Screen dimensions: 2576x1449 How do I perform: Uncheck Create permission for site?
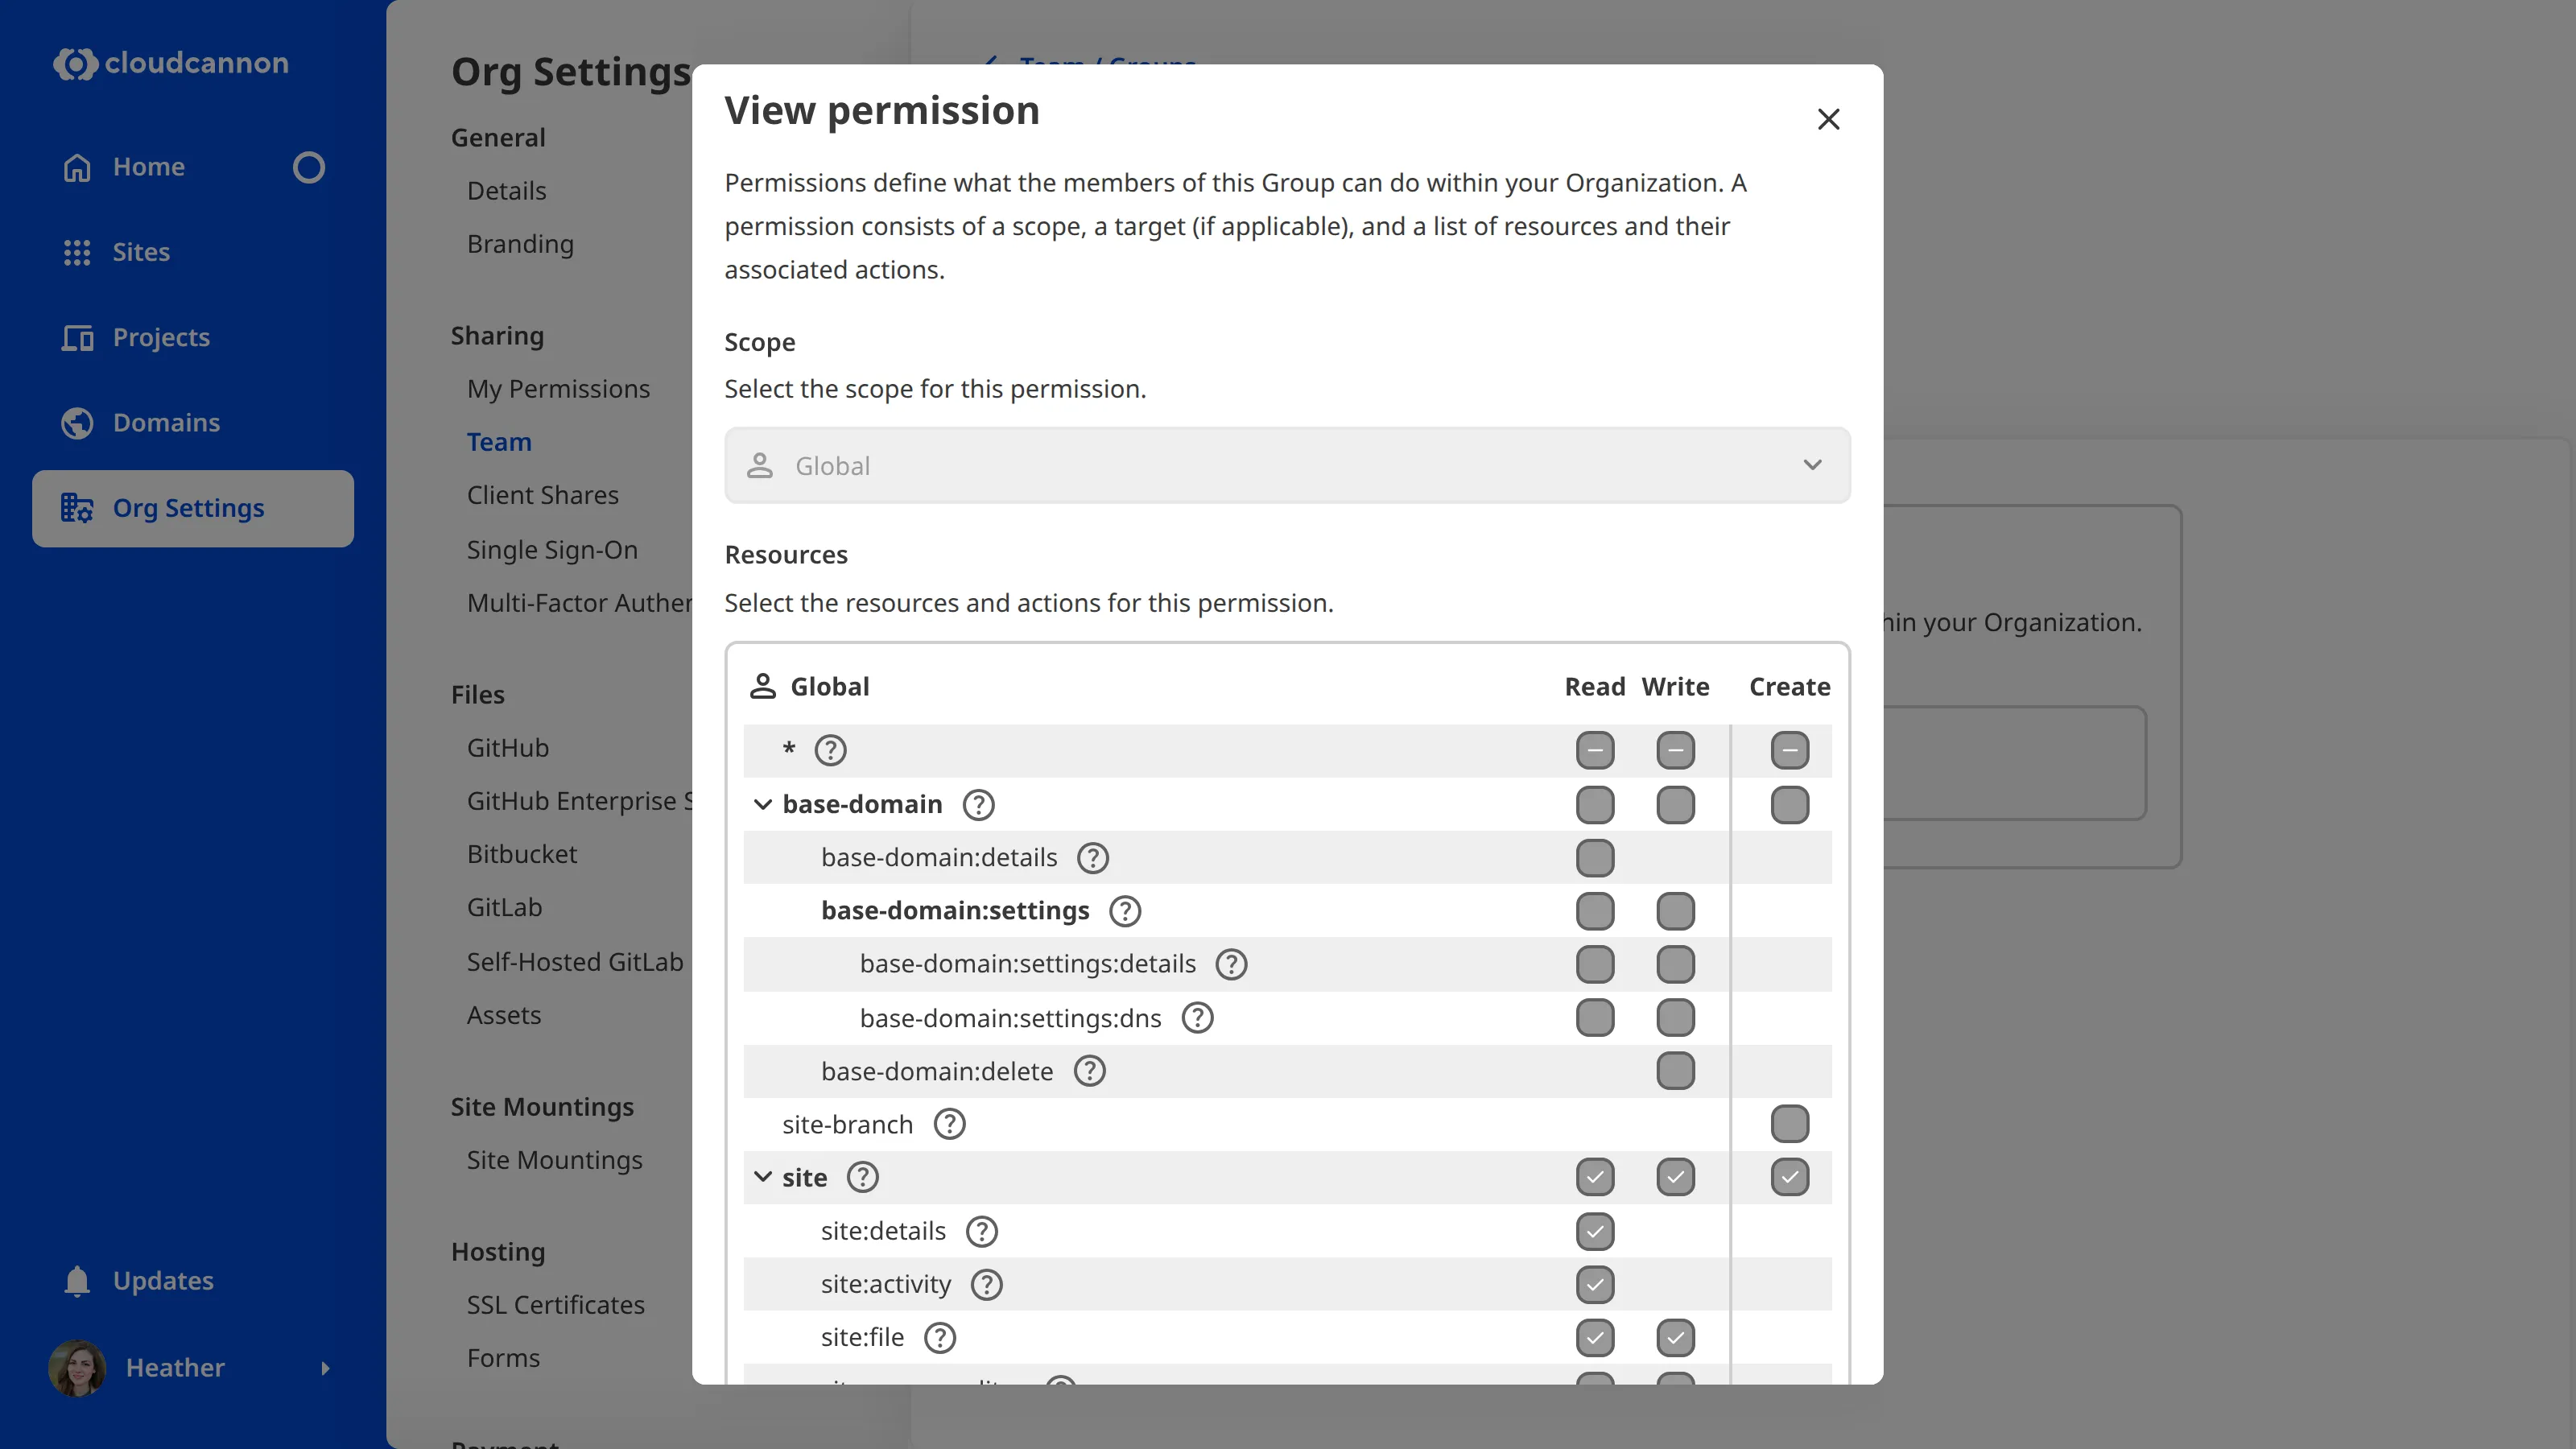point(1790,1177)
